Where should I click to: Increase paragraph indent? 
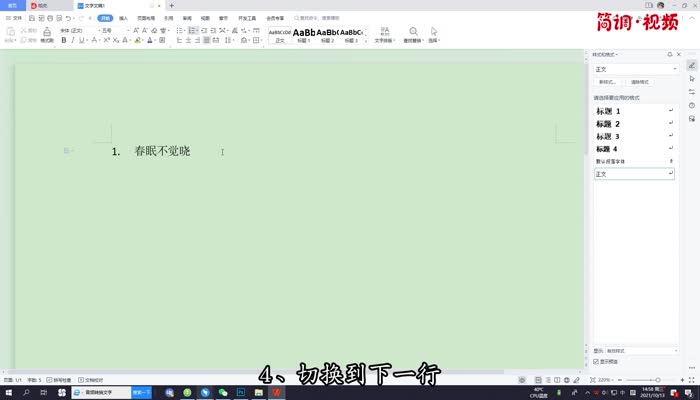[x=213, y=30]
